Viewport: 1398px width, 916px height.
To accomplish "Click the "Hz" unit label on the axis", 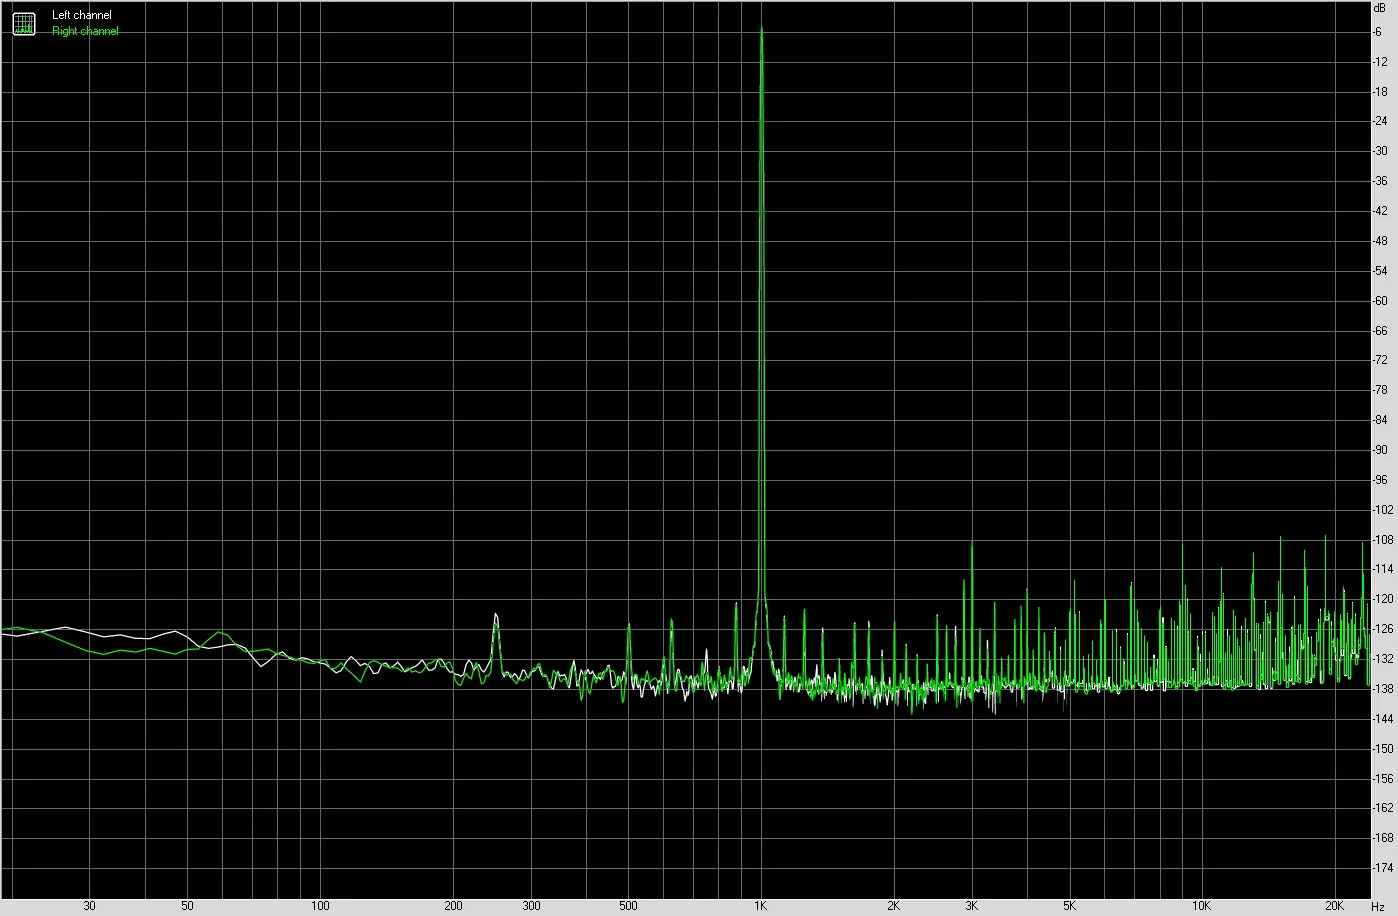I will (1379, 906).
